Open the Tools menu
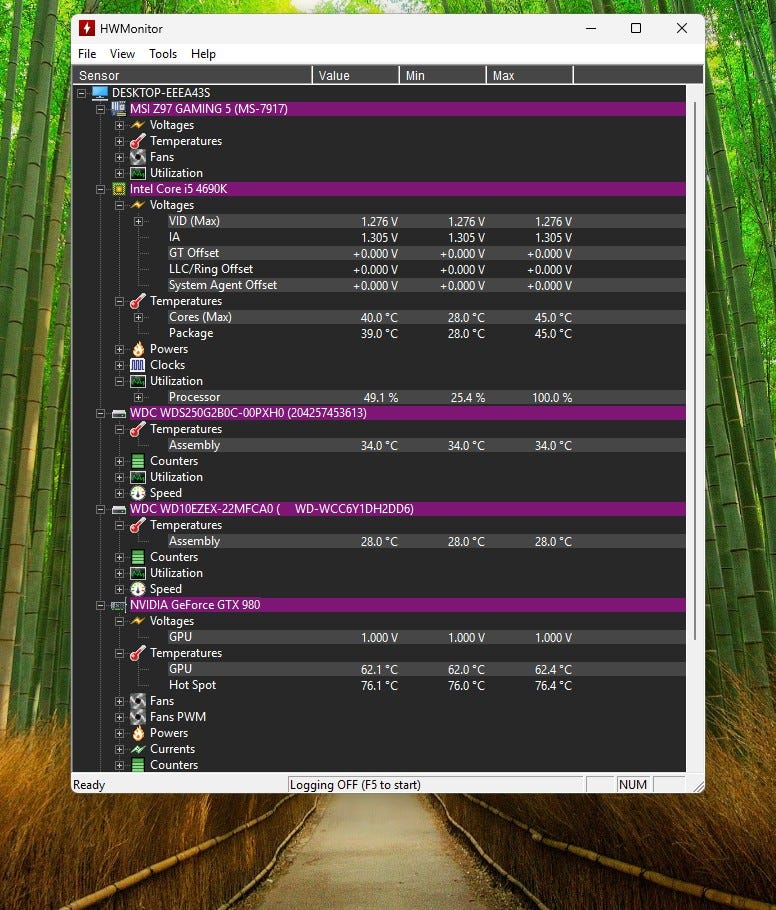This screenshot has width=776, height=910. [163, 54]
